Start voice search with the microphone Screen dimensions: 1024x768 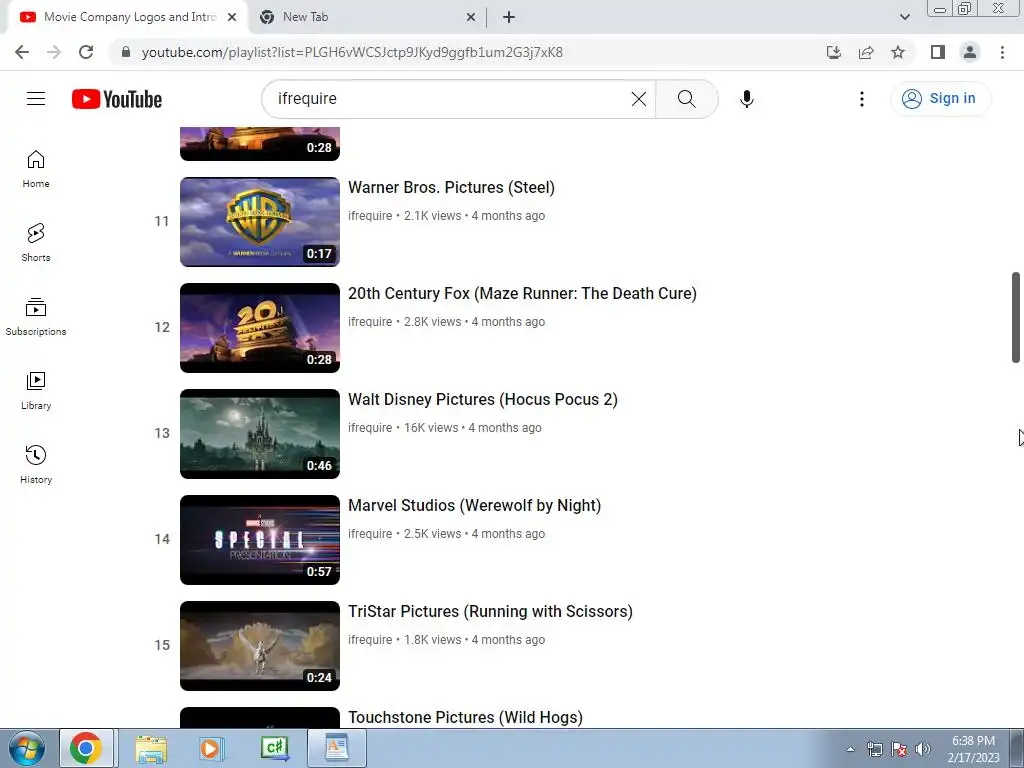(746, 99)
